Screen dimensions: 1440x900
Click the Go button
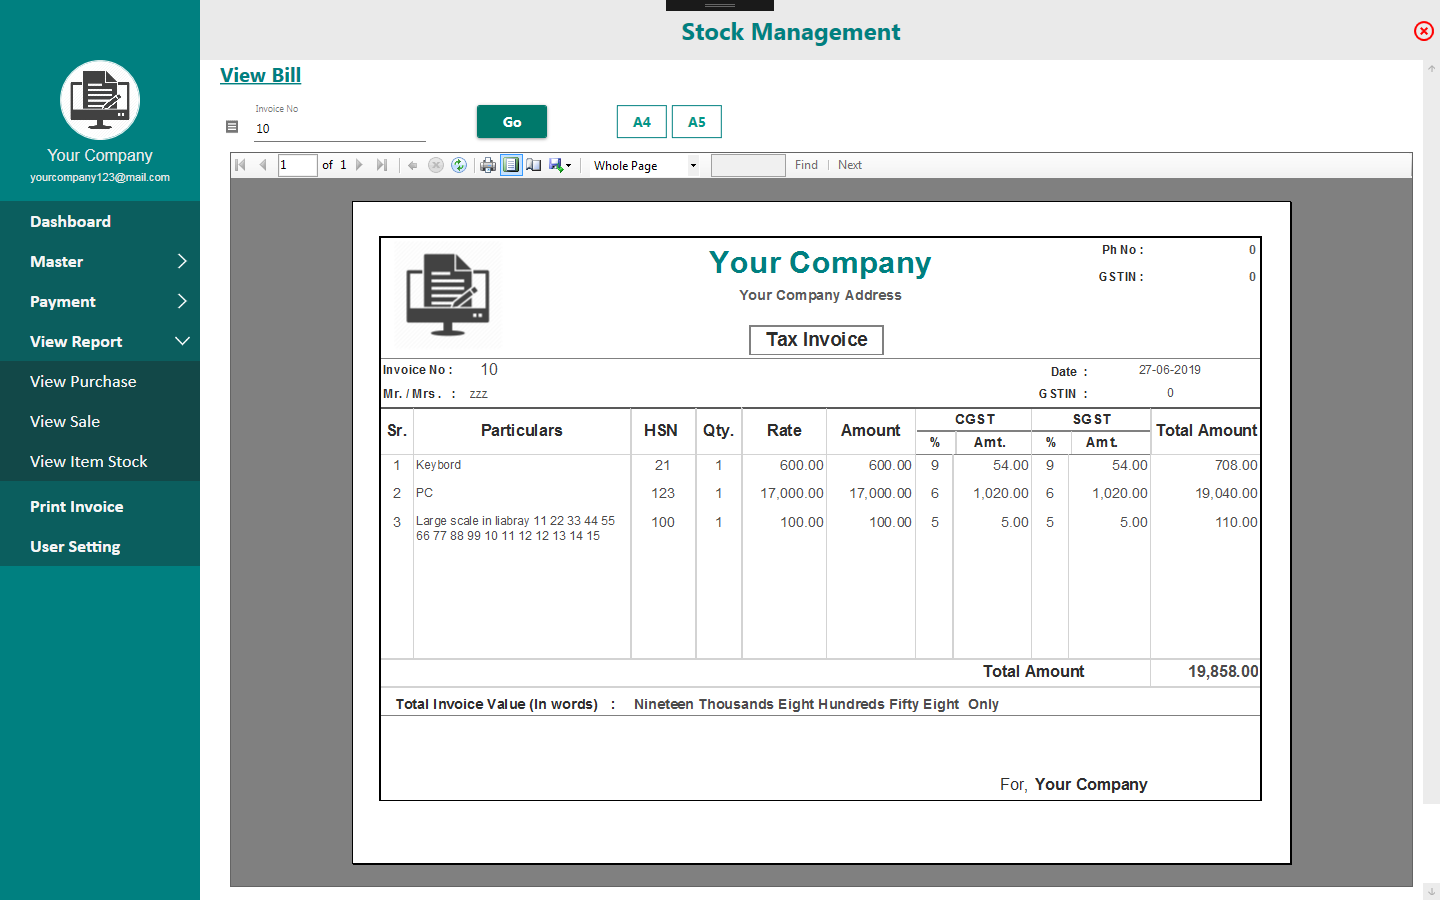pos(512,122)
